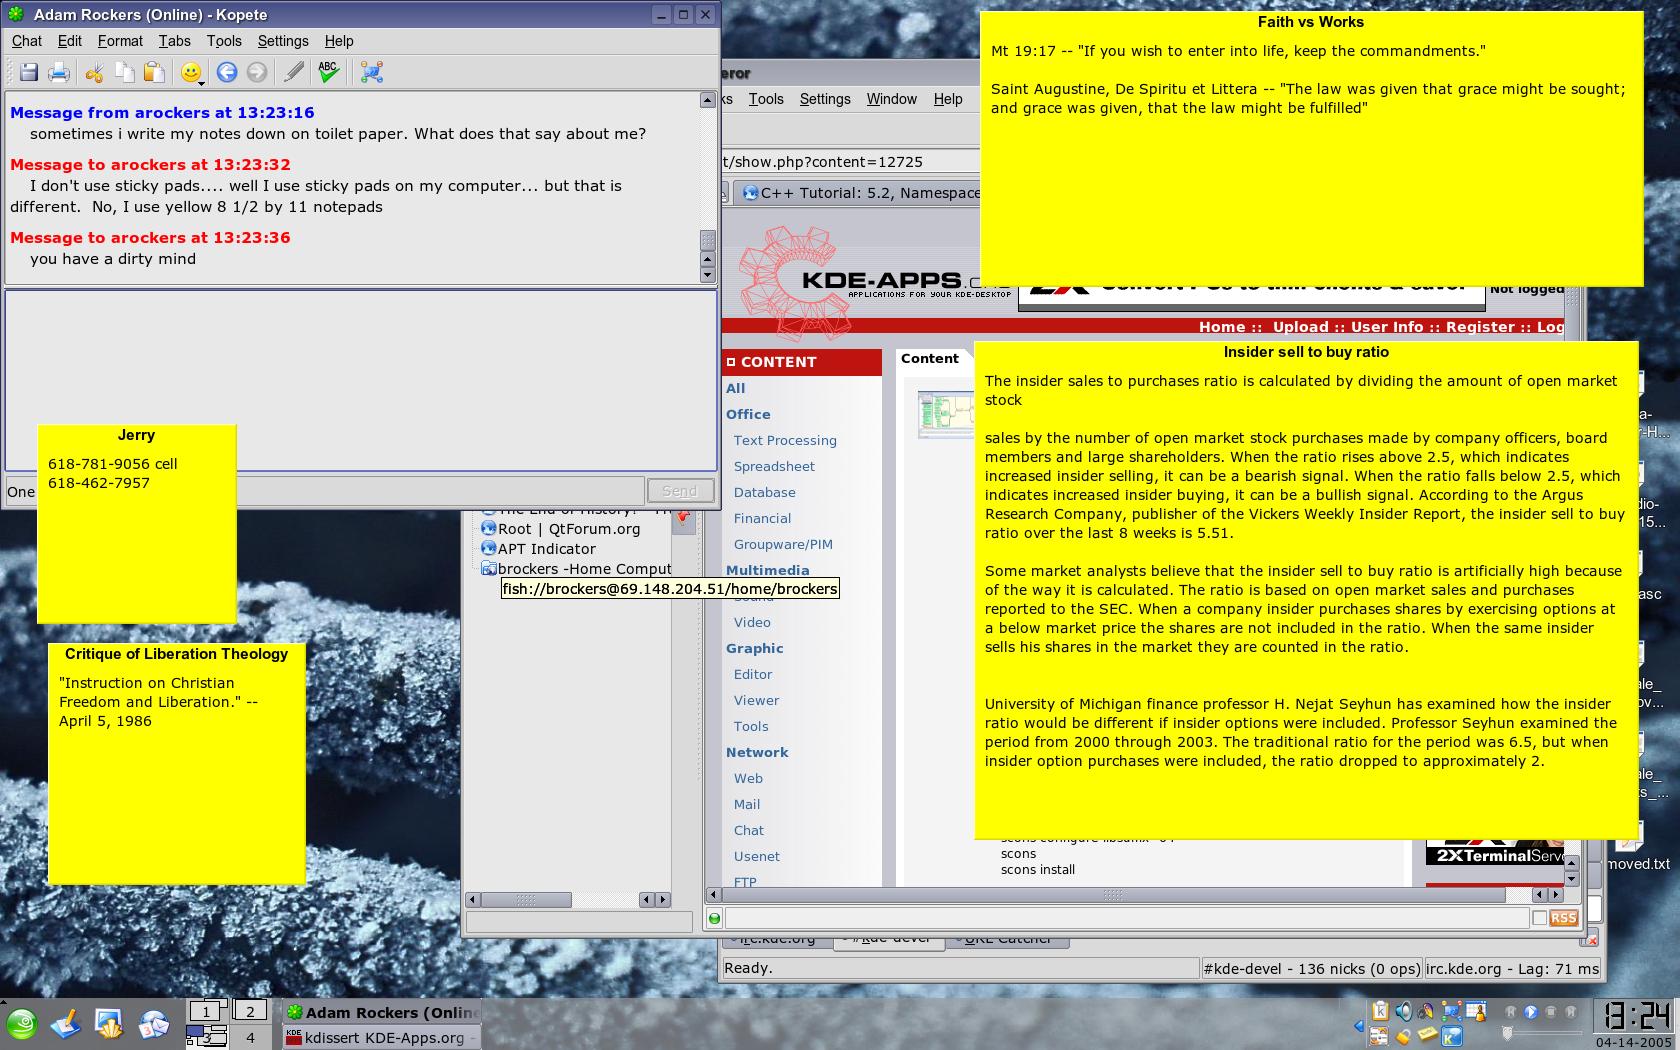The height and width of the screenshot is (1050, 1680).
Task: Launch the mail and calendar app in panel
Action: [x=153, y=1024]
